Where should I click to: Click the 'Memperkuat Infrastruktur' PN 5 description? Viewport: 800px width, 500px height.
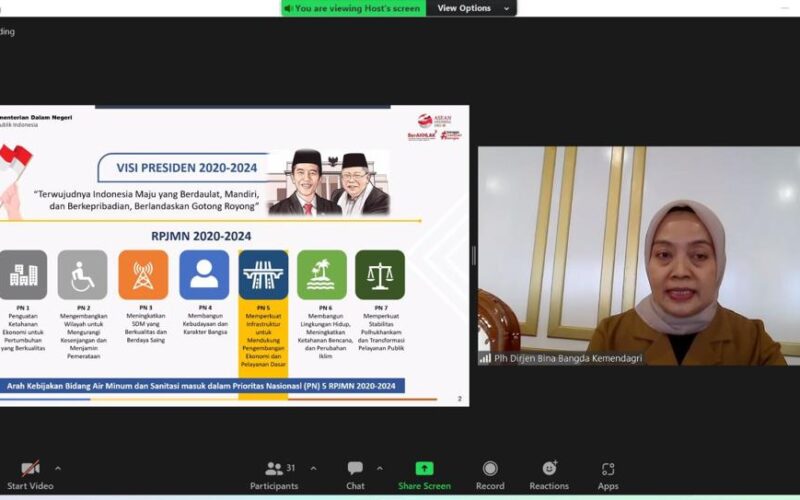(x=263, y=340)
